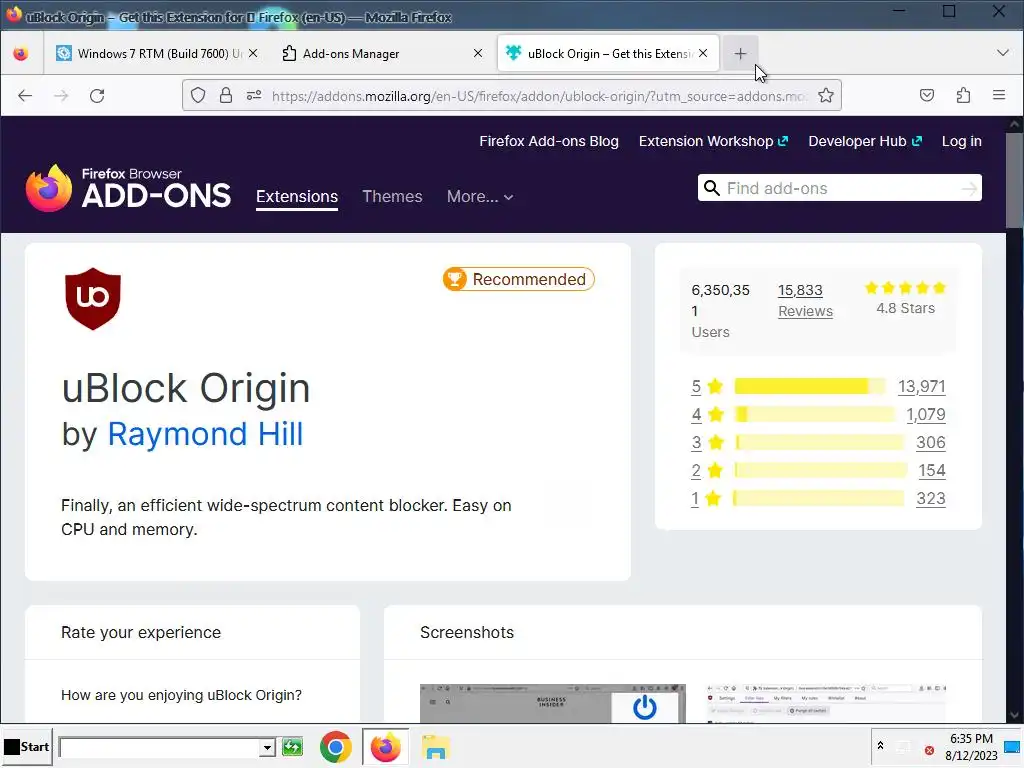1024x768 pixels.
Task: Open the second screenshot thumbnail
Action: [x=826, y=703]
